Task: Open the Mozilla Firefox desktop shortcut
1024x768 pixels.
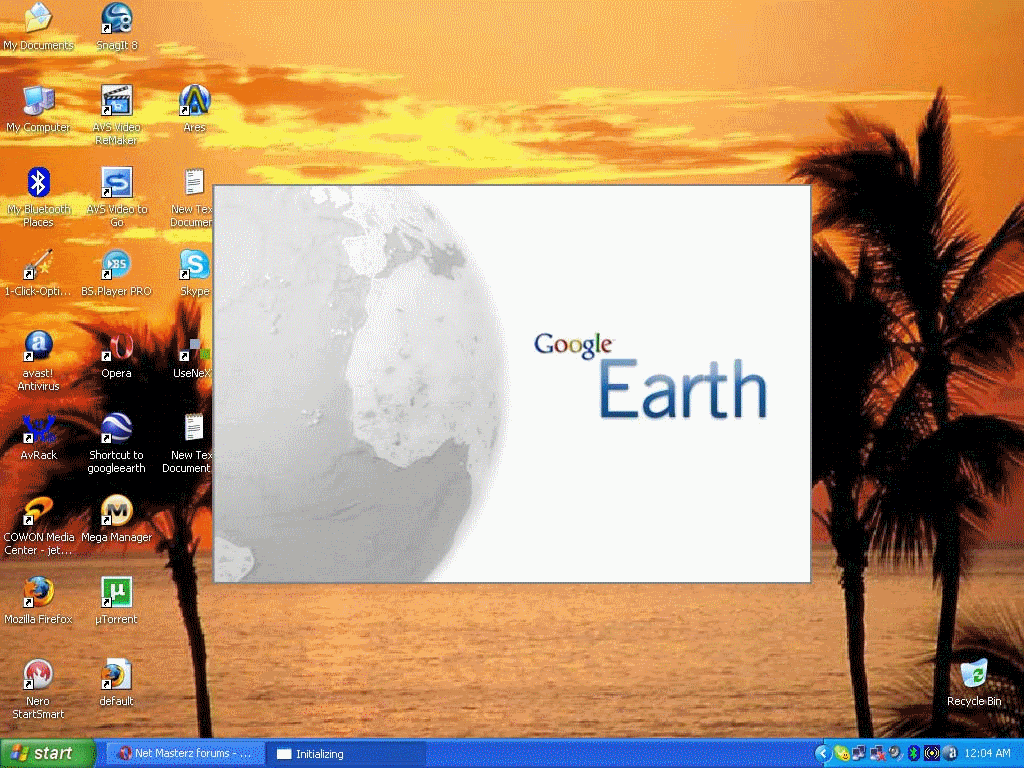Action: (38, 593)
